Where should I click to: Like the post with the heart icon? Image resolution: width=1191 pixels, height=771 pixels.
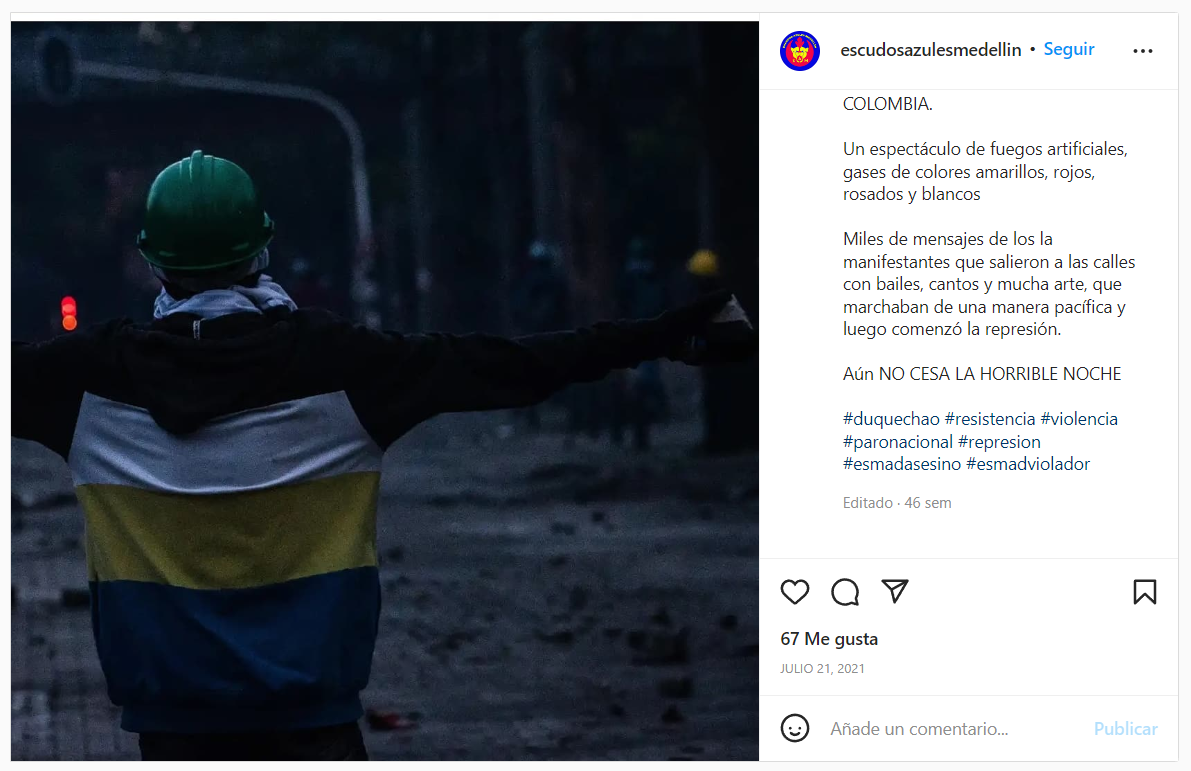point(795,592)
